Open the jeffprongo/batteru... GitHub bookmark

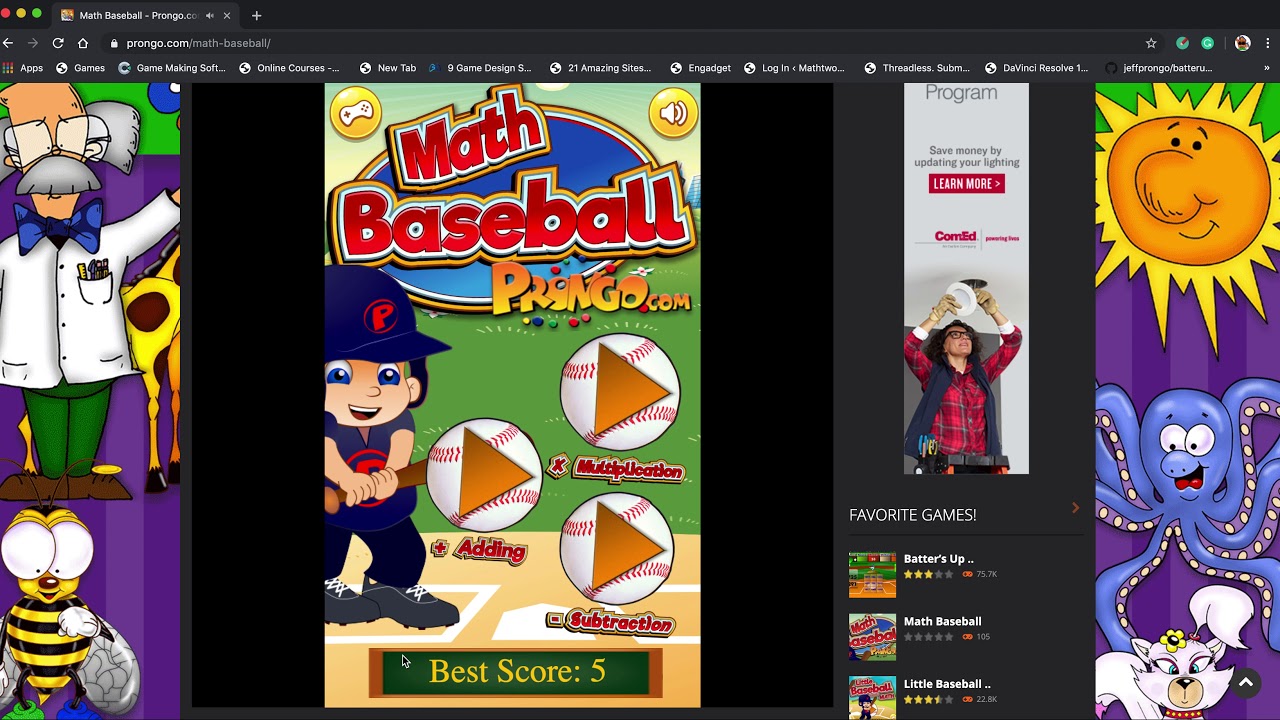tap(1158, 68)
